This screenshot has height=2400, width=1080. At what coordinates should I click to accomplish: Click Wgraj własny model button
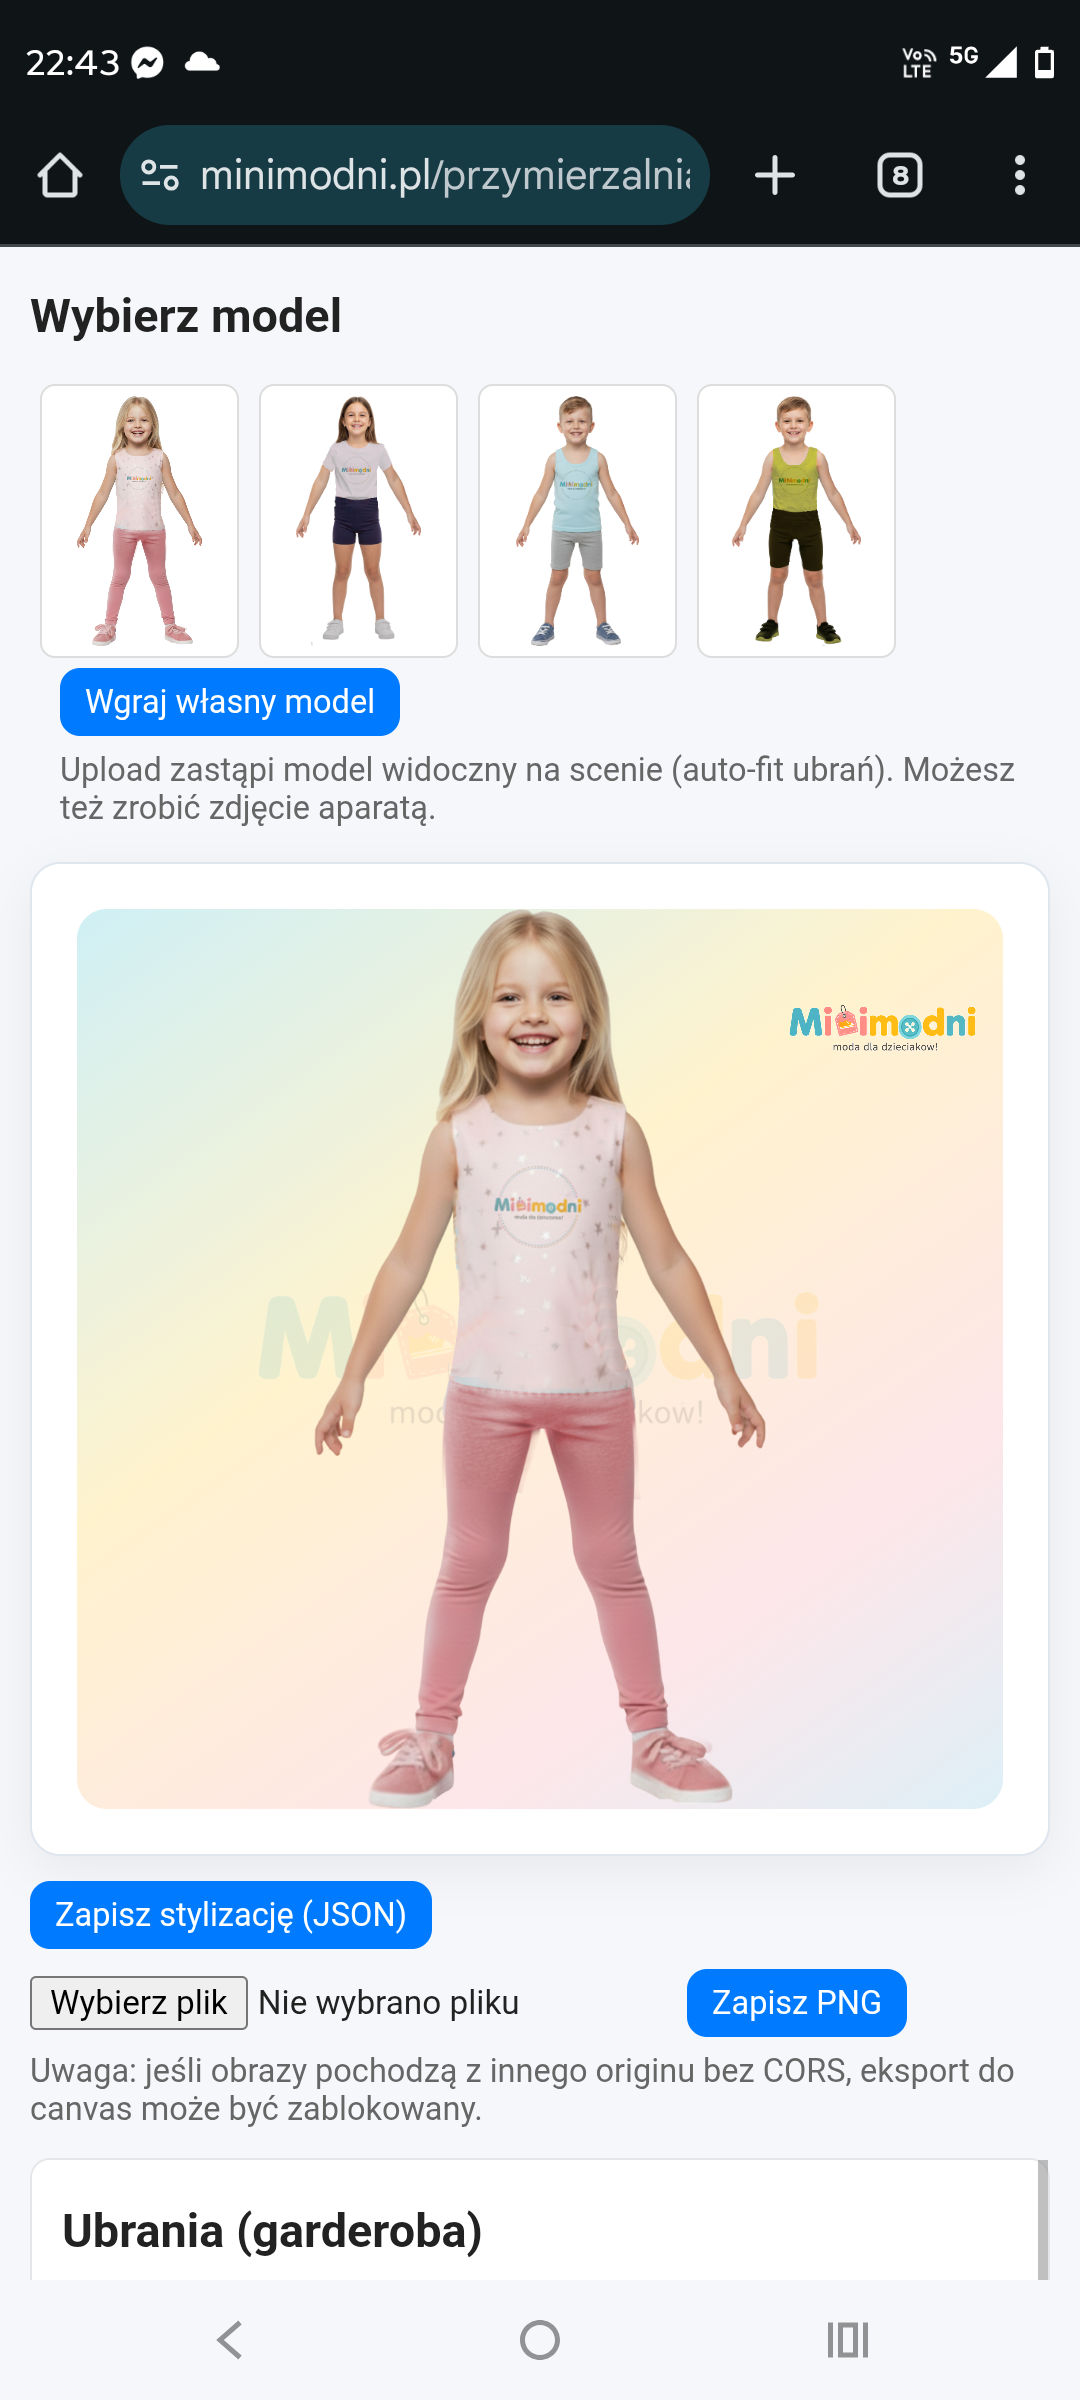[230, 702]
